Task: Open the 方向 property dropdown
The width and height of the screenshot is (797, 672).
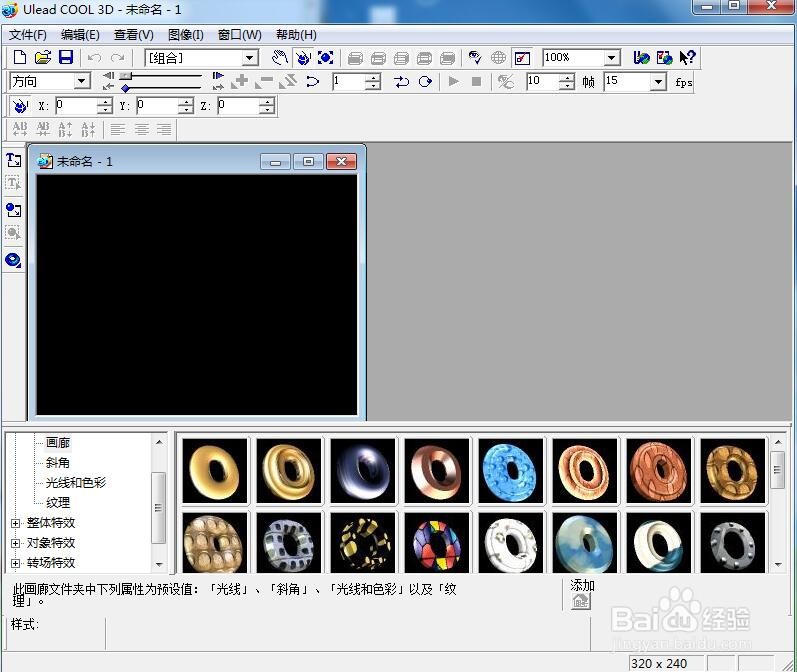Action: tap(81, 81)
